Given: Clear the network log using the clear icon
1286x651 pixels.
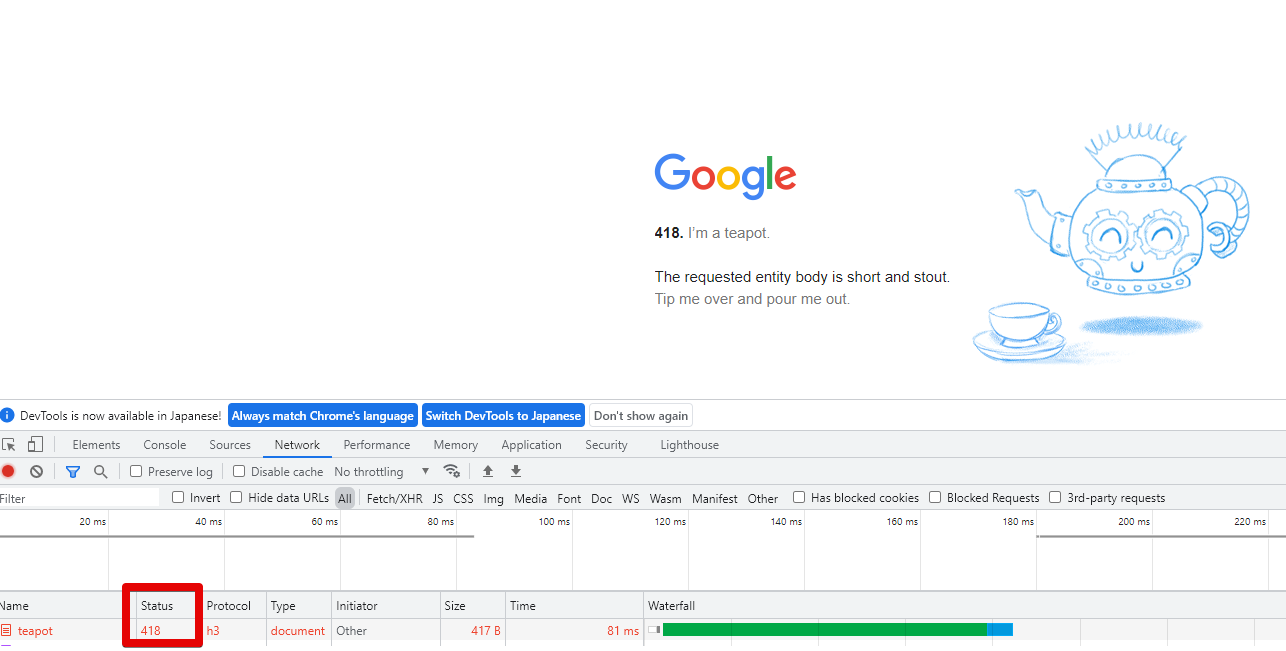Looking at the screenshot, I should (36, 470).
